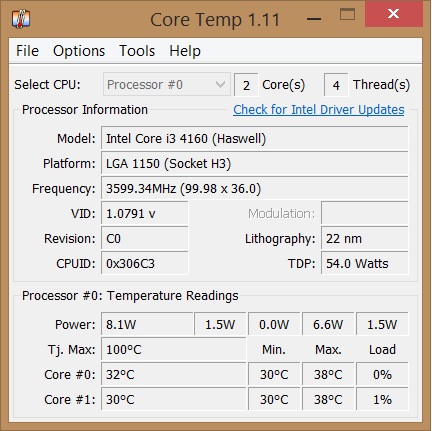The image size is (432, 431).
Task: Click the 0.0W power reading
Action: 274,324
